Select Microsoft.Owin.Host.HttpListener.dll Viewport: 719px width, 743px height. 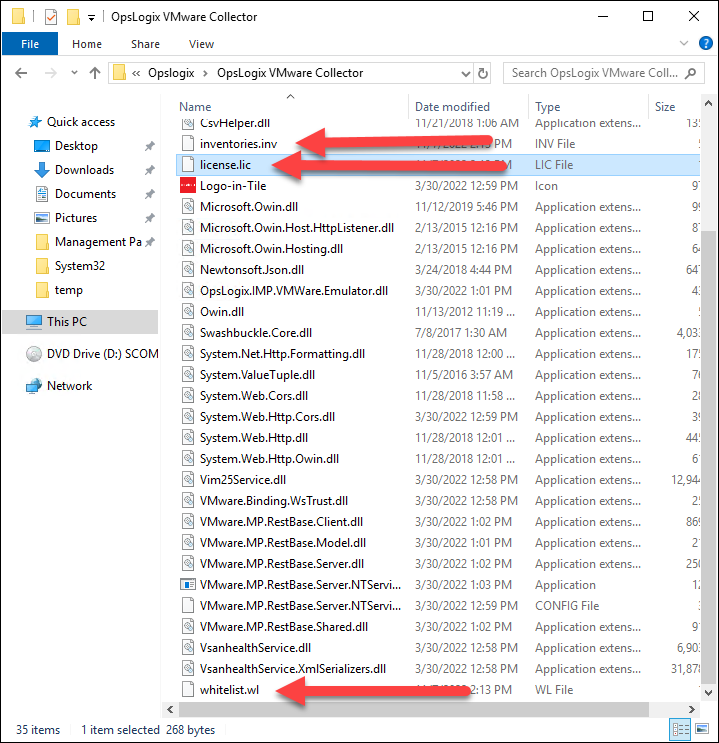(297, 228)
